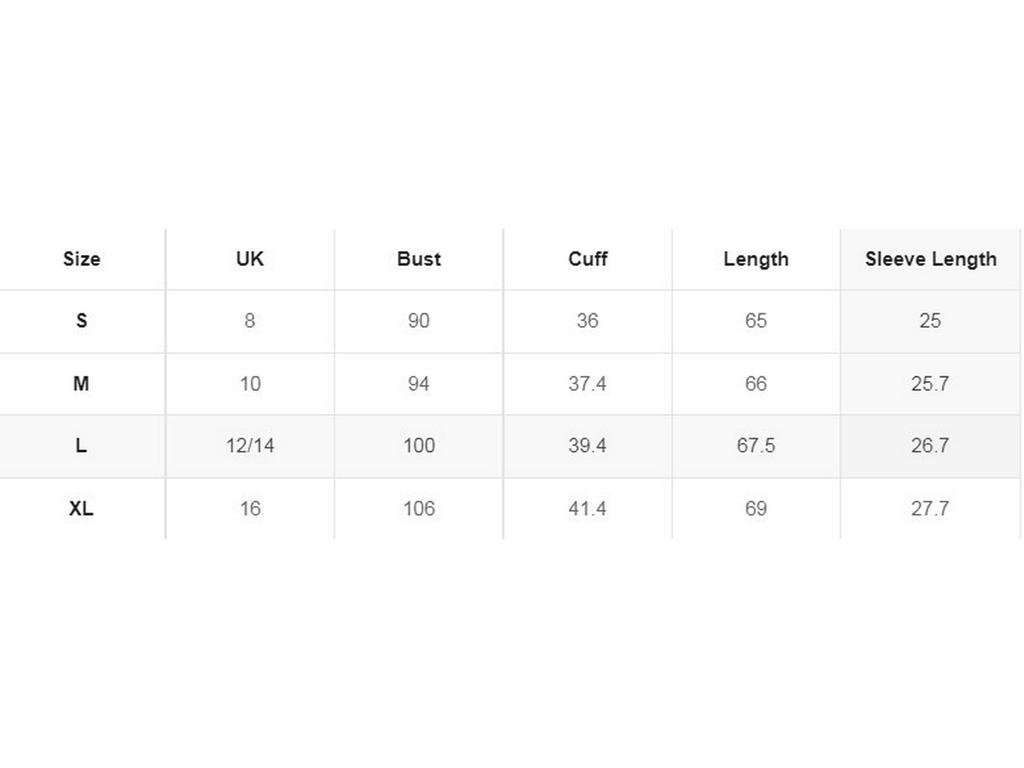
Task: Click the Cuff column header
Action: coord(587,259)
